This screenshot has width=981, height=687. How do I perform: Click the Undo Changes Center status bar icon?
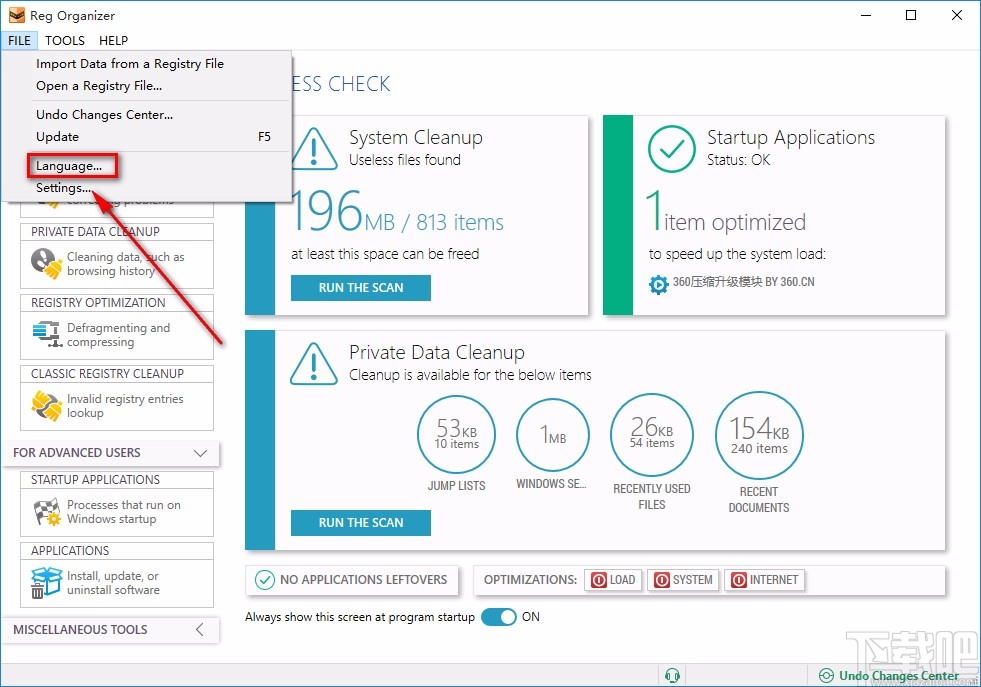coord(826,676)
